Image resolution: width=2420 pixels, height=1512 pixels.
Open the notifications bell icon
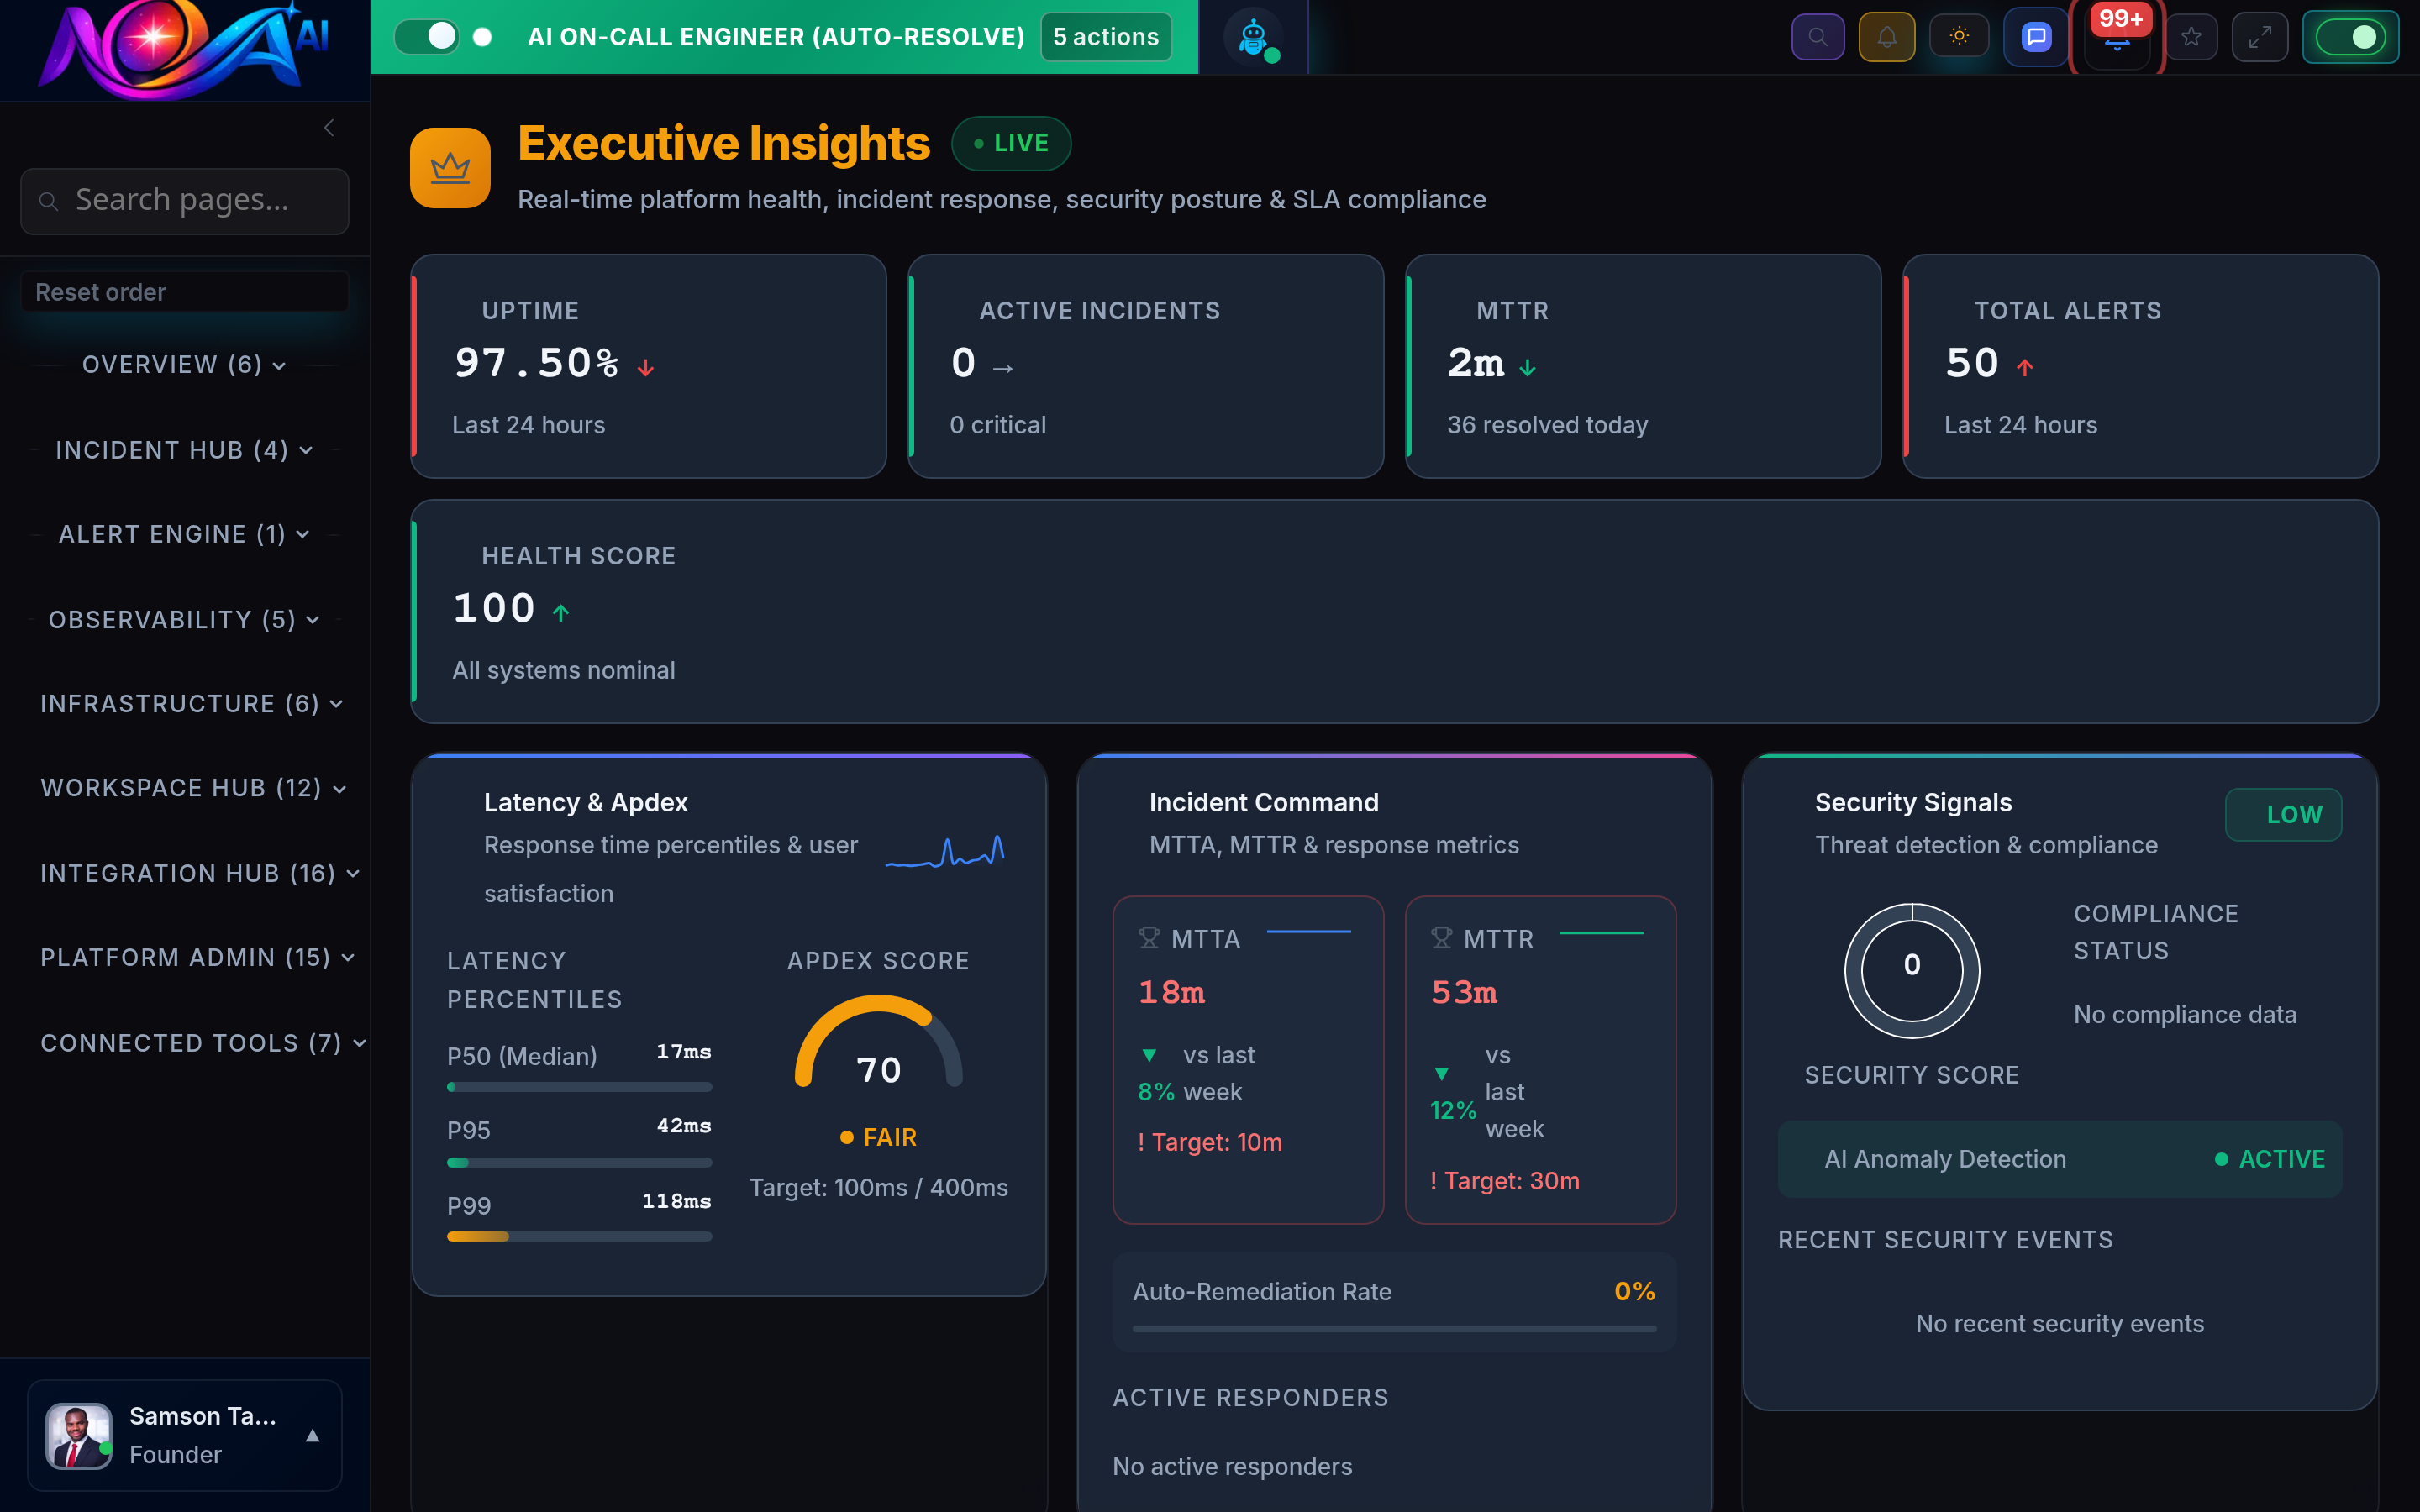point(1888,36)
